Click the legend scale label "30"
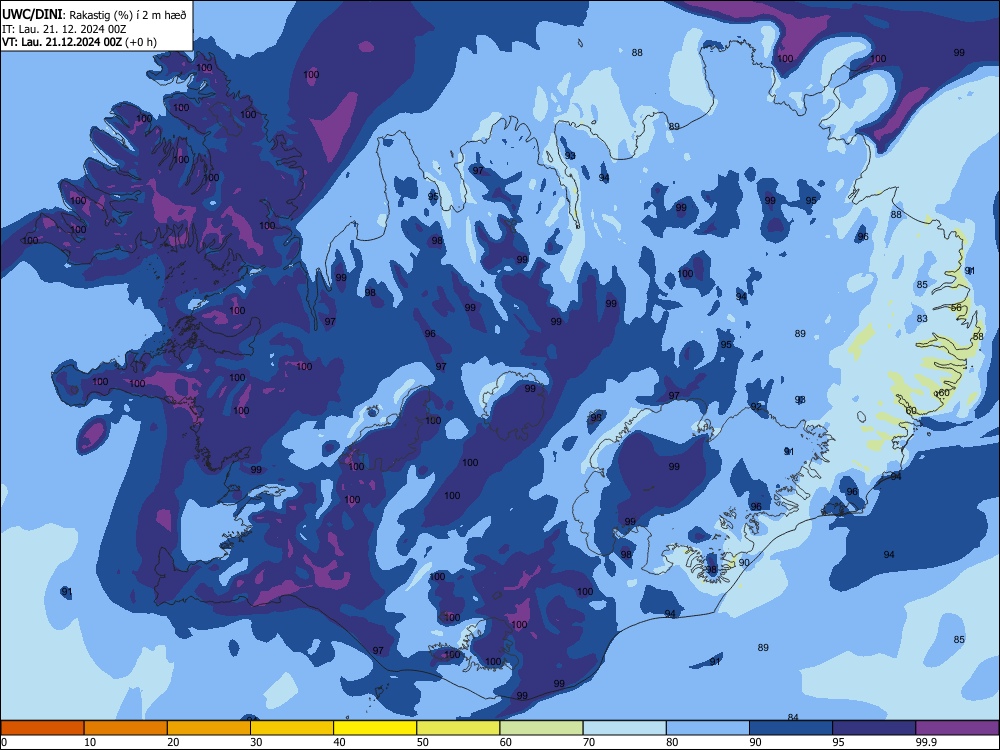 (256, 742)
